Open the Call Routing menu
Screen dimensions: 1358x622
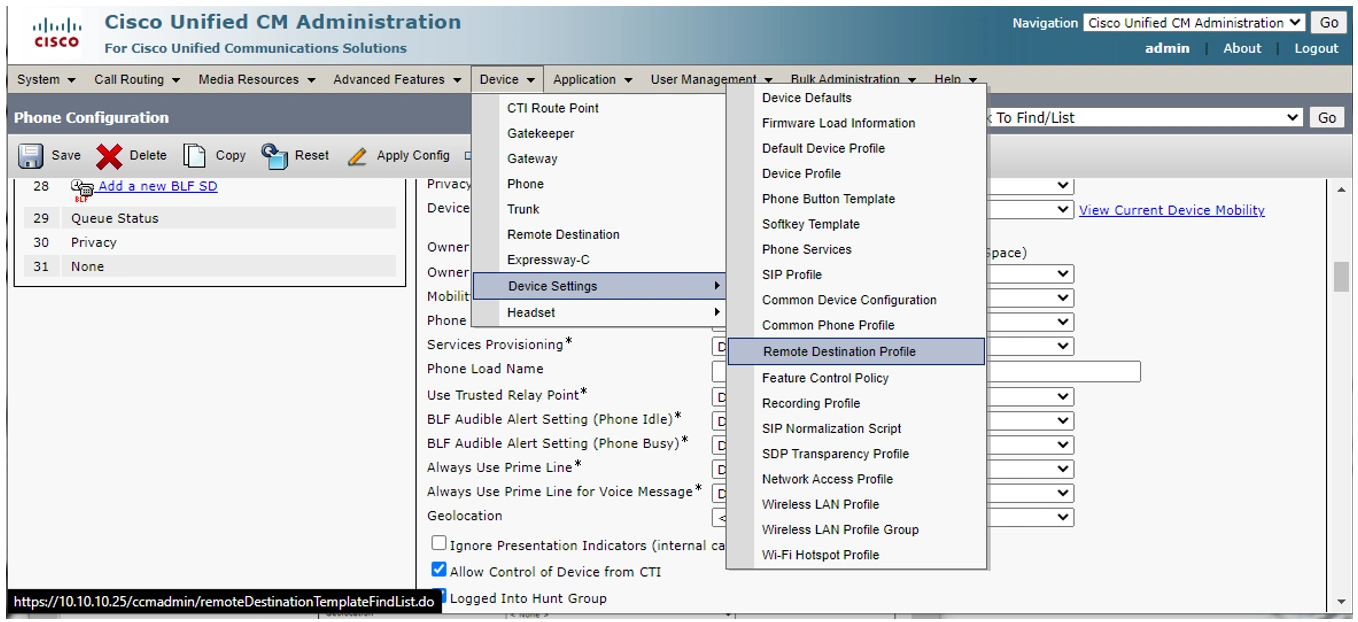pyautogui.click(x=137, y=79)
